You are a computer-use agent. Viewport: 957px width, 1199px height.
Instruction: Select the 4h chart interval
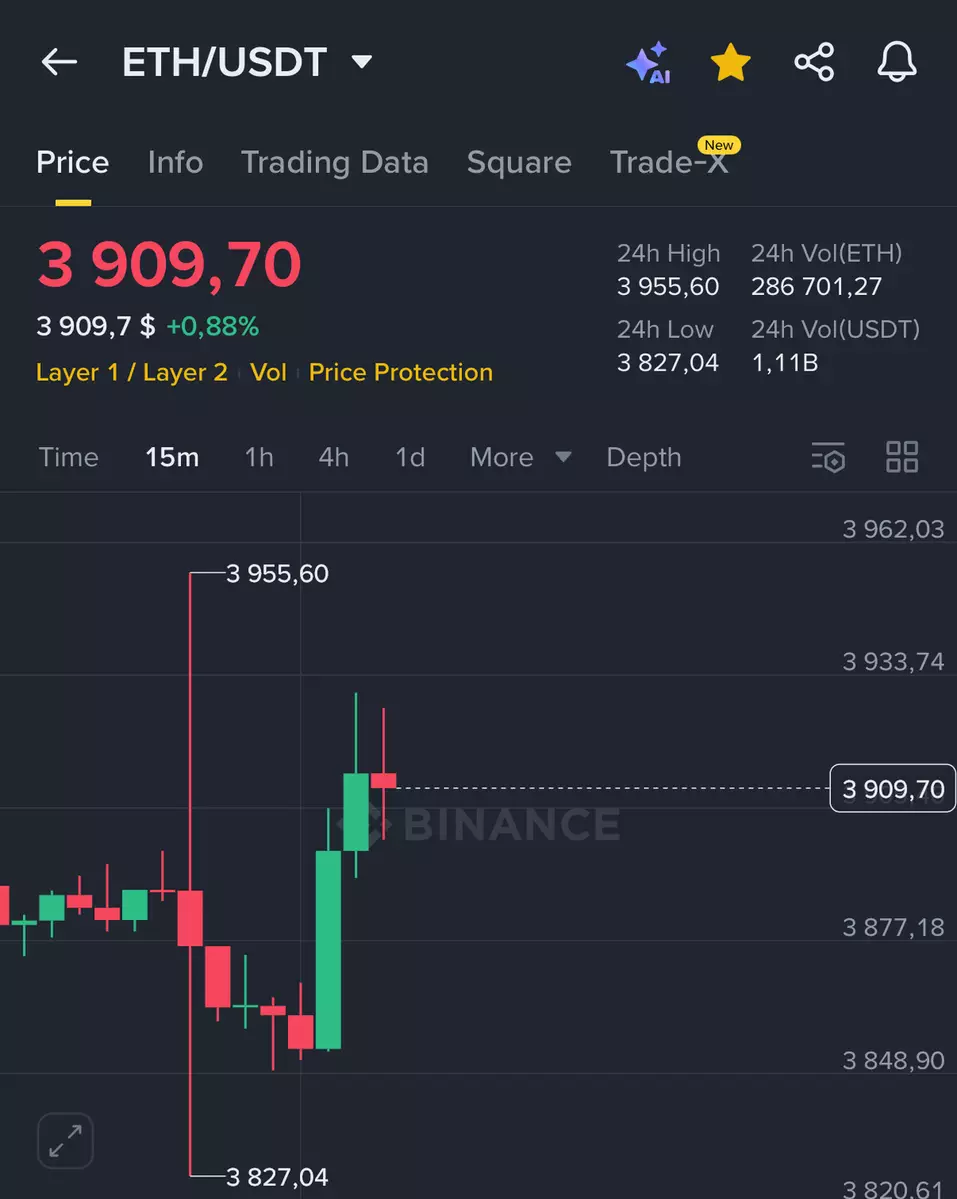point(334,458)
